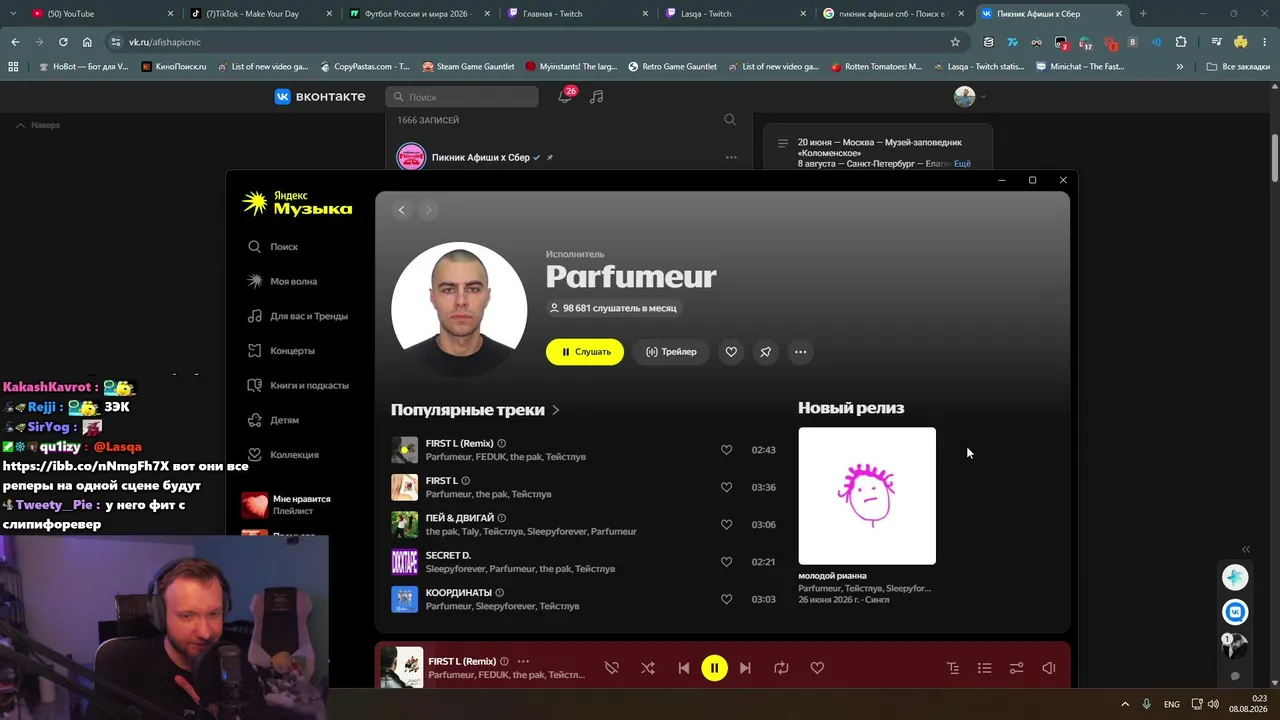Expand VK pinned text via Ещё link
Image resolution: width=1280 pixels, height=720 pixels.
pos(962,163)
